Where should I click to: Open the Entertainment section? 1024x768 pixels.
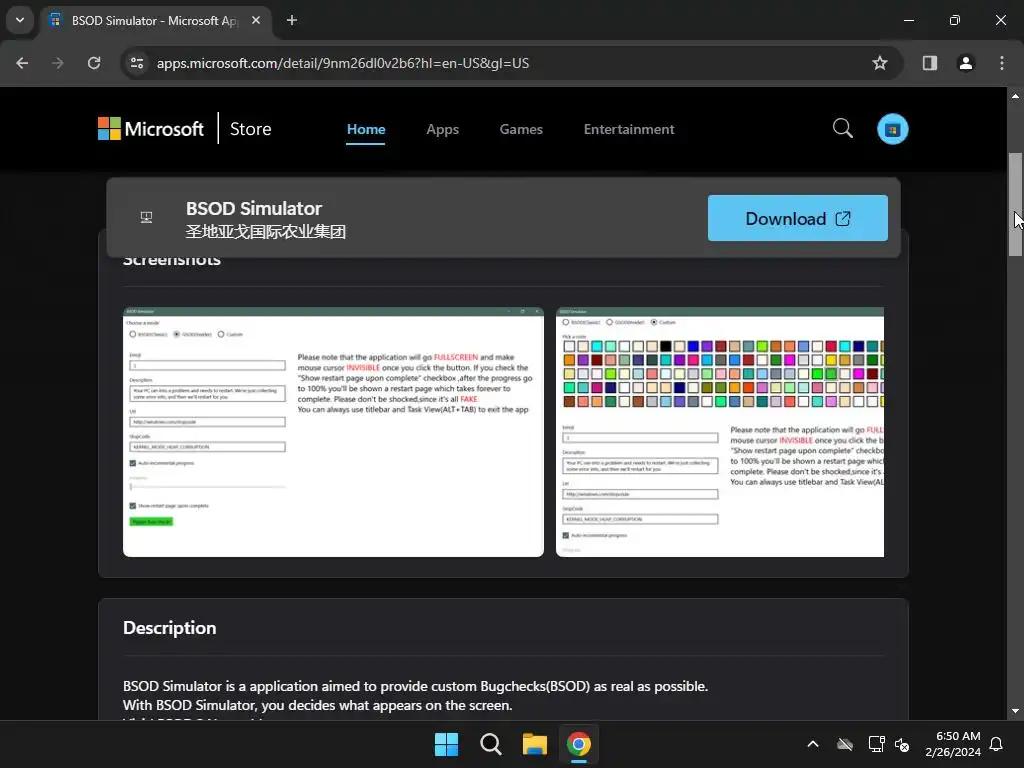629,129
